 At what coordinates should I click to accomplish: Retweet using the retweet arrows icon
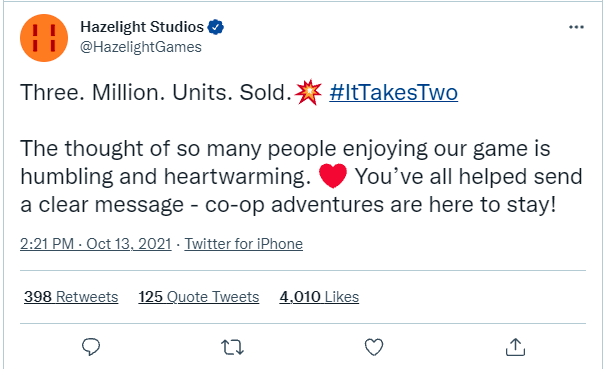[x=232, y=347]
